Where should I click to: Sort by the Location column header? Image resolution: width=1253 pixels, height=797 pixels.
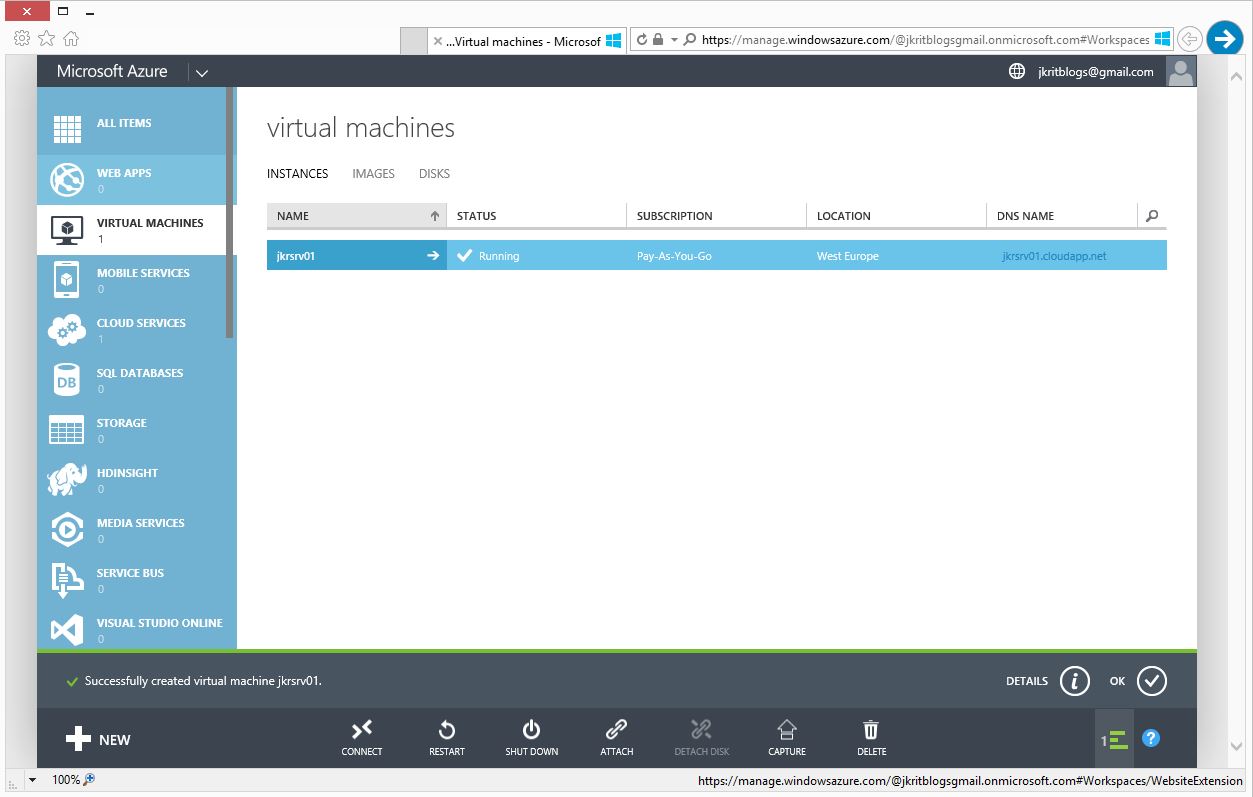897,216
